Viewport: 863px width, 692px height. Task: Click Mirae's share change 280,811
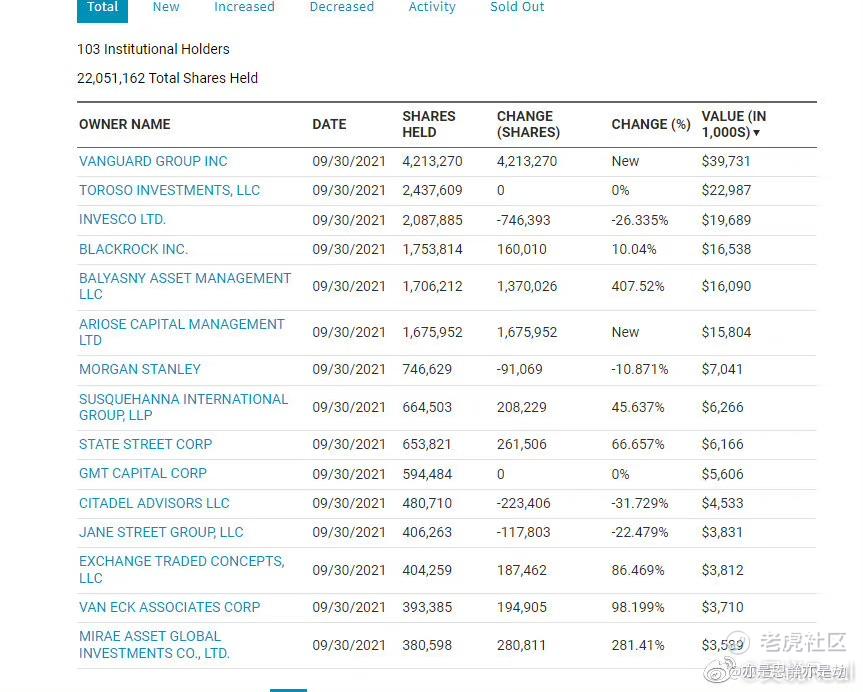pos(521,645)
